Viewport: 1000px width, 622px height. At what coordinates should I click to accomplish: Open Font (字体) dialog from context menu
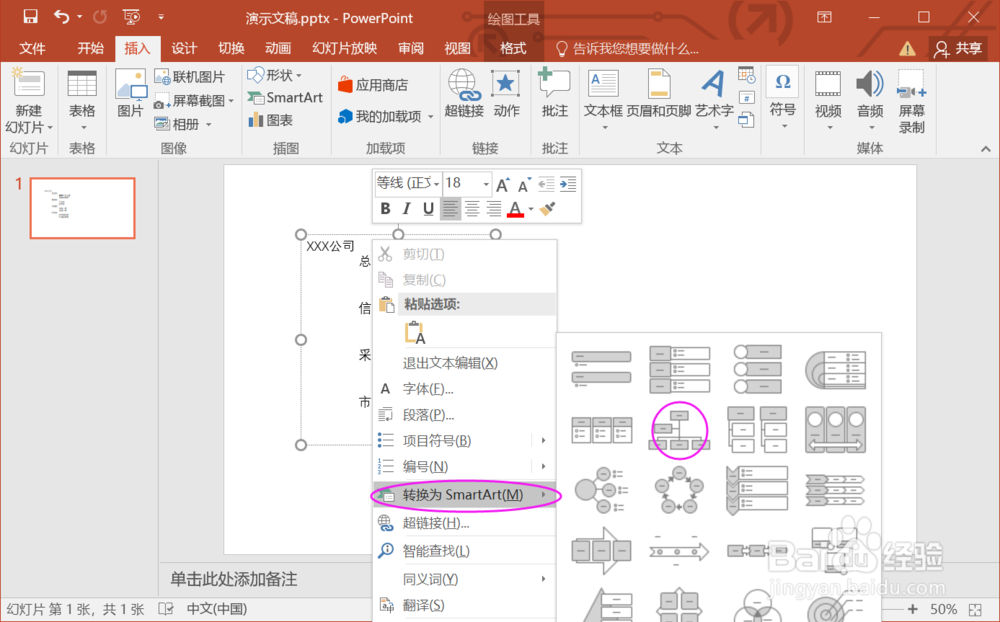[464, 389]
